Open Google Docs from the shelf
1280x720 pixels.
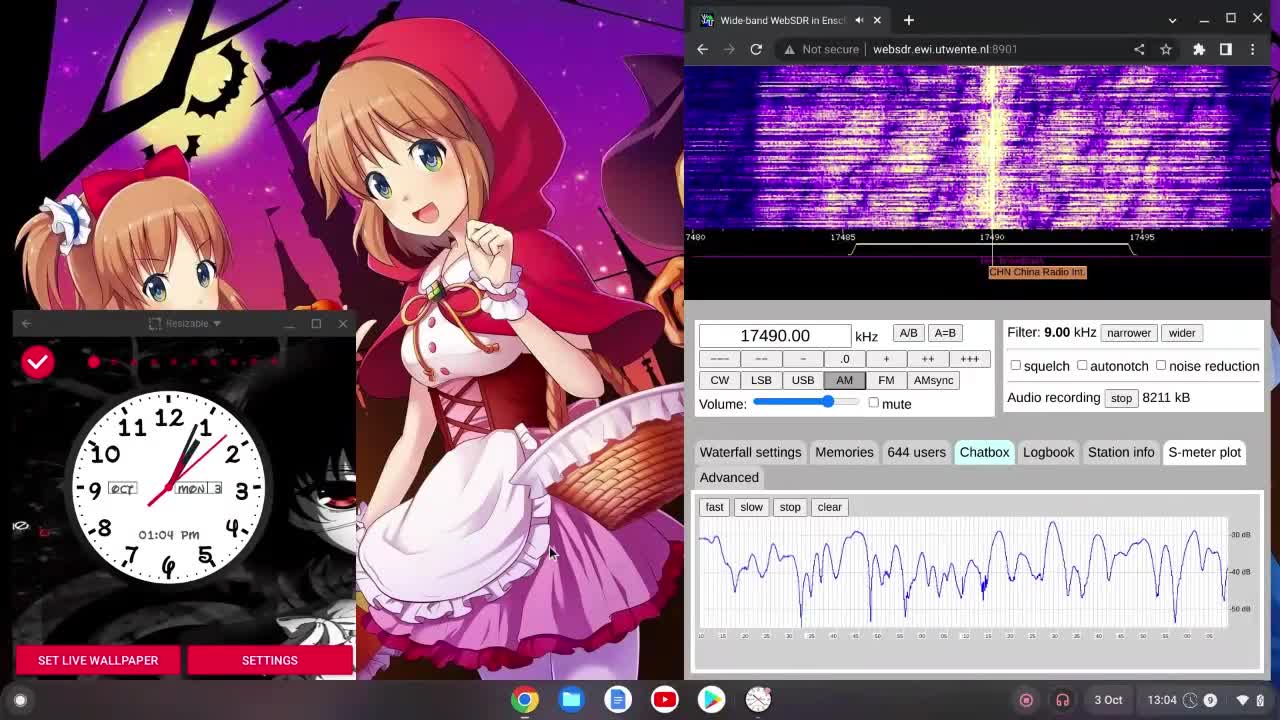coord(618,699)
